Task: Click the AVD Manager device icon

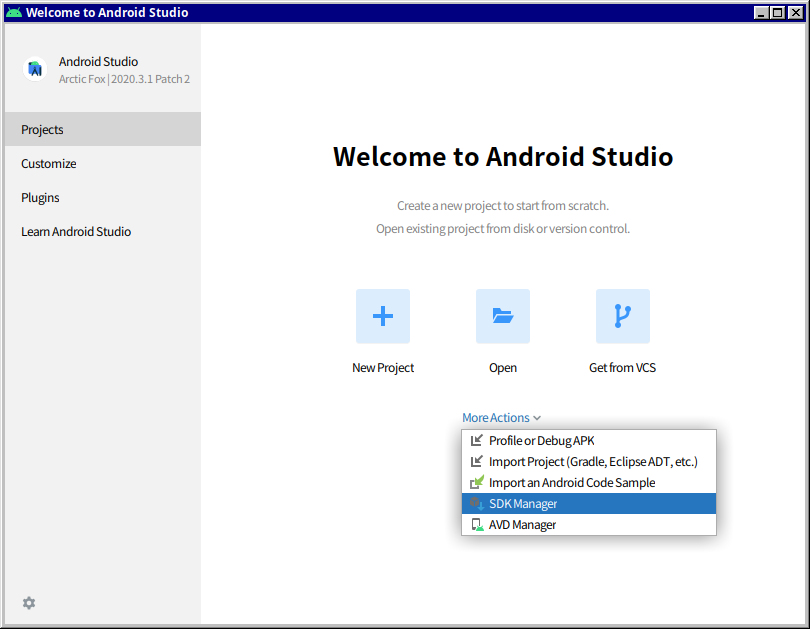Action: click(476, 525)
